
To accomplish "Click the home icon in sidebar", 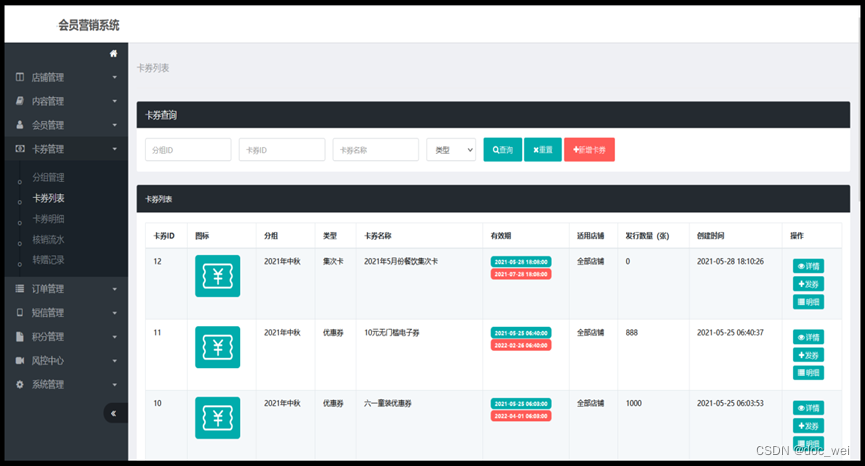I will click(x=113, y=53).
